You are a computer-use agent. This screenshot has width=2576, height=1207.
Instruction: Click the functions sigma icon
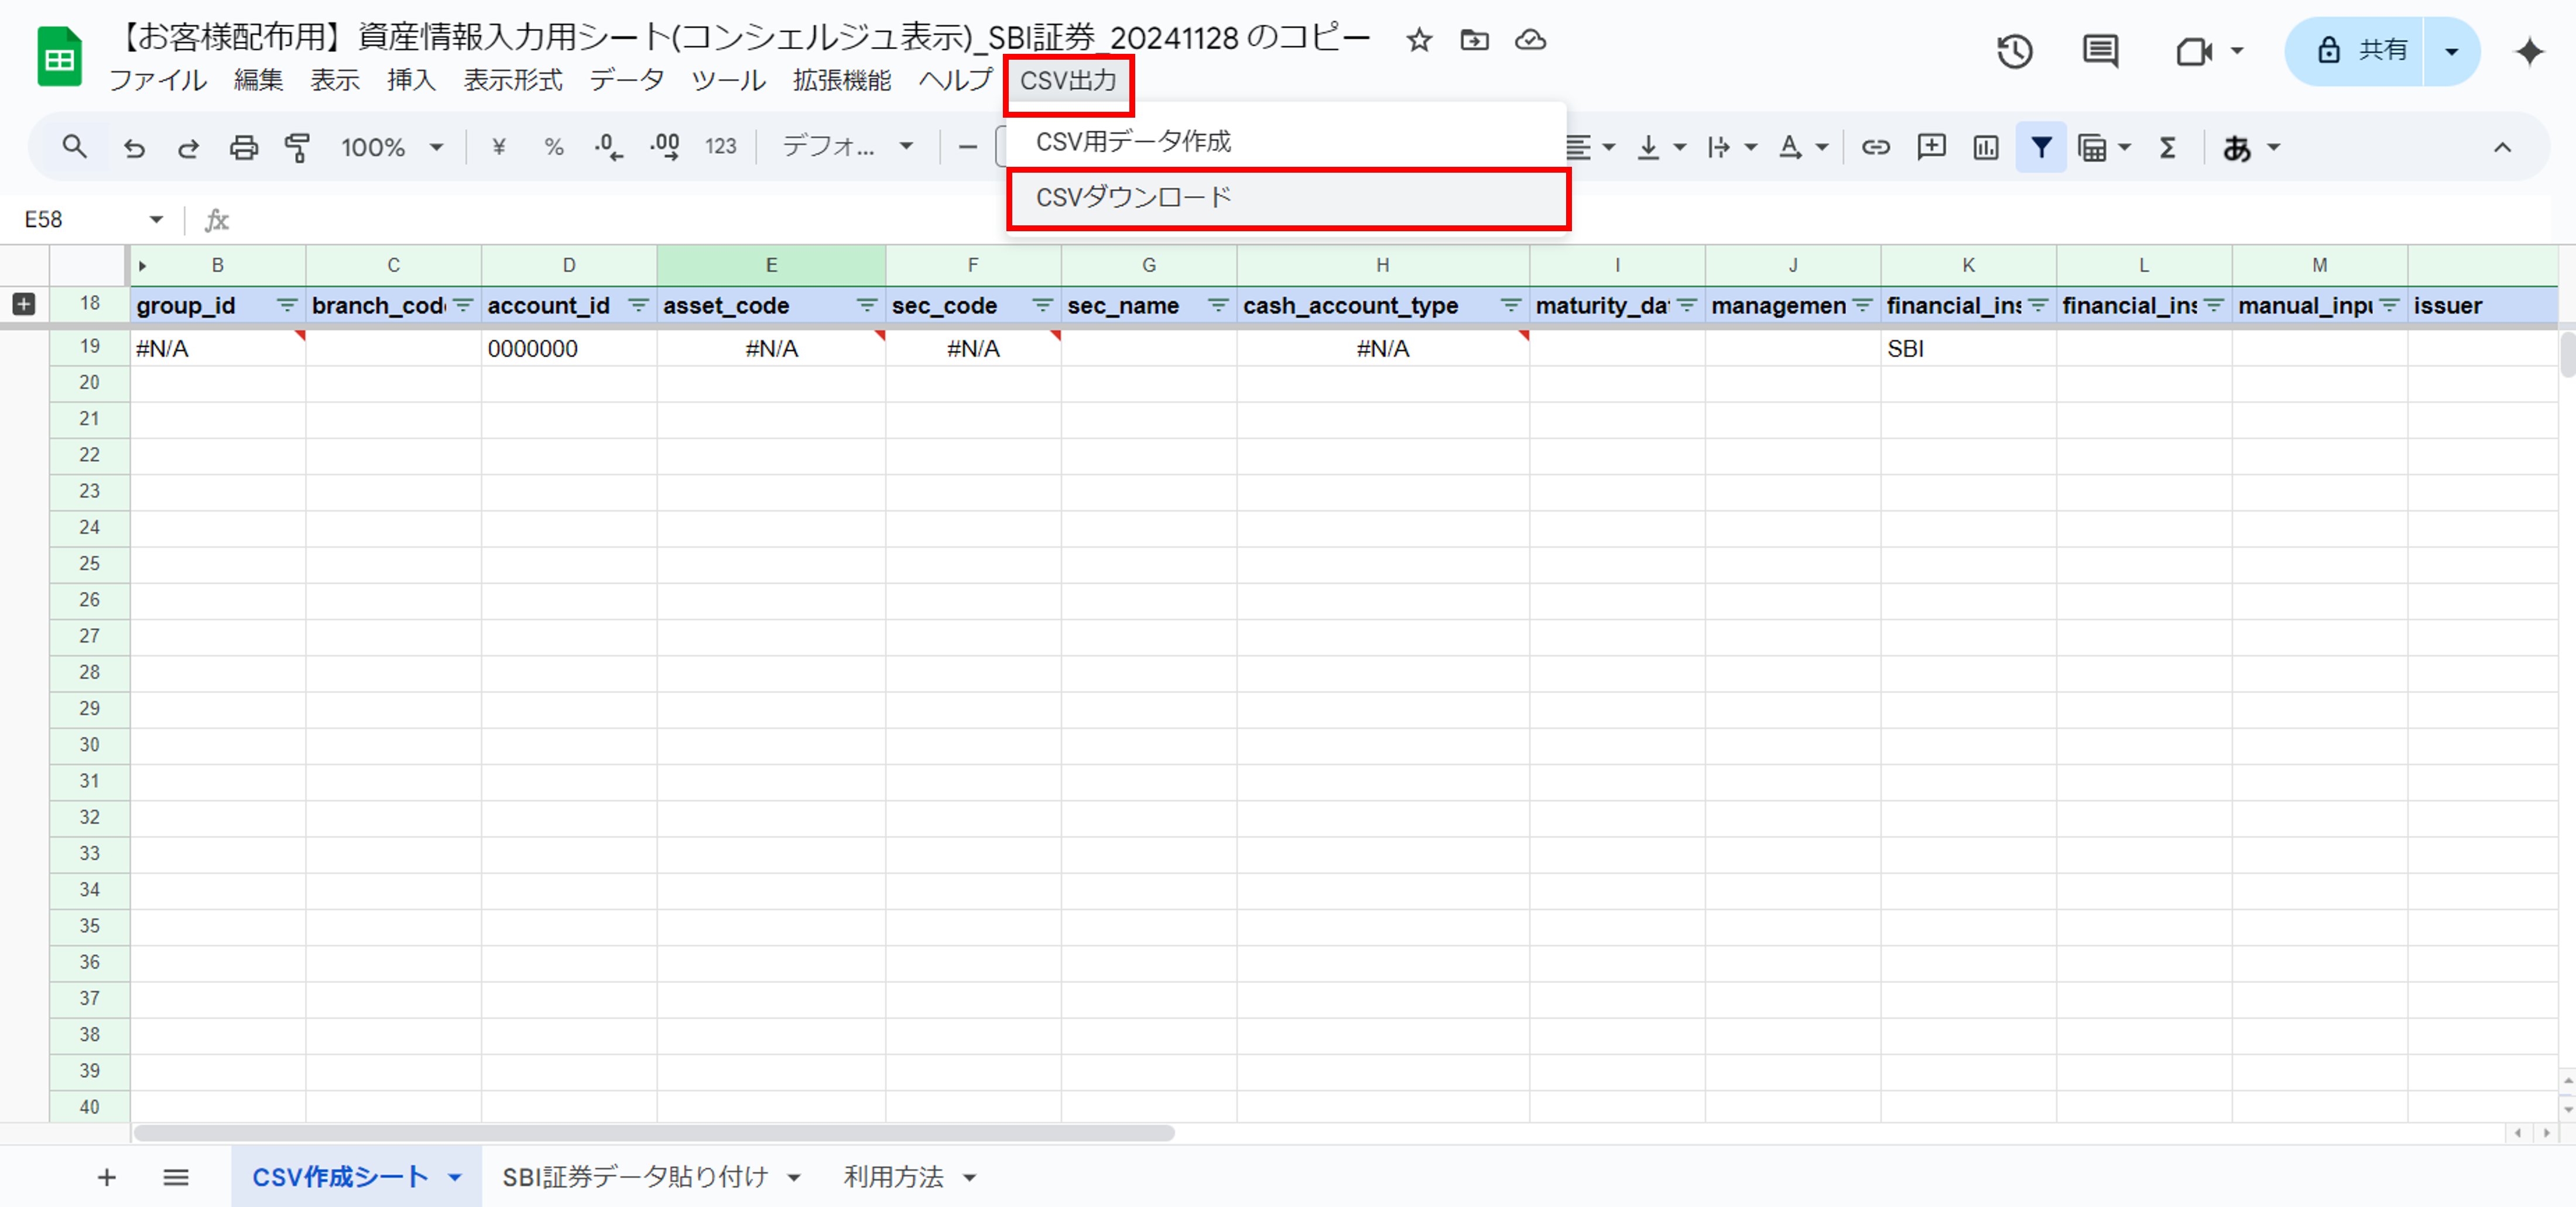tap(2167, 148)
